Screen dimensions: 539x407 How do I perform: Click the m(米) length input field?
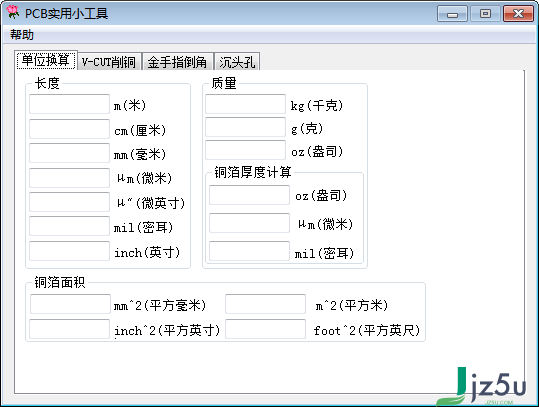(69, 104)
